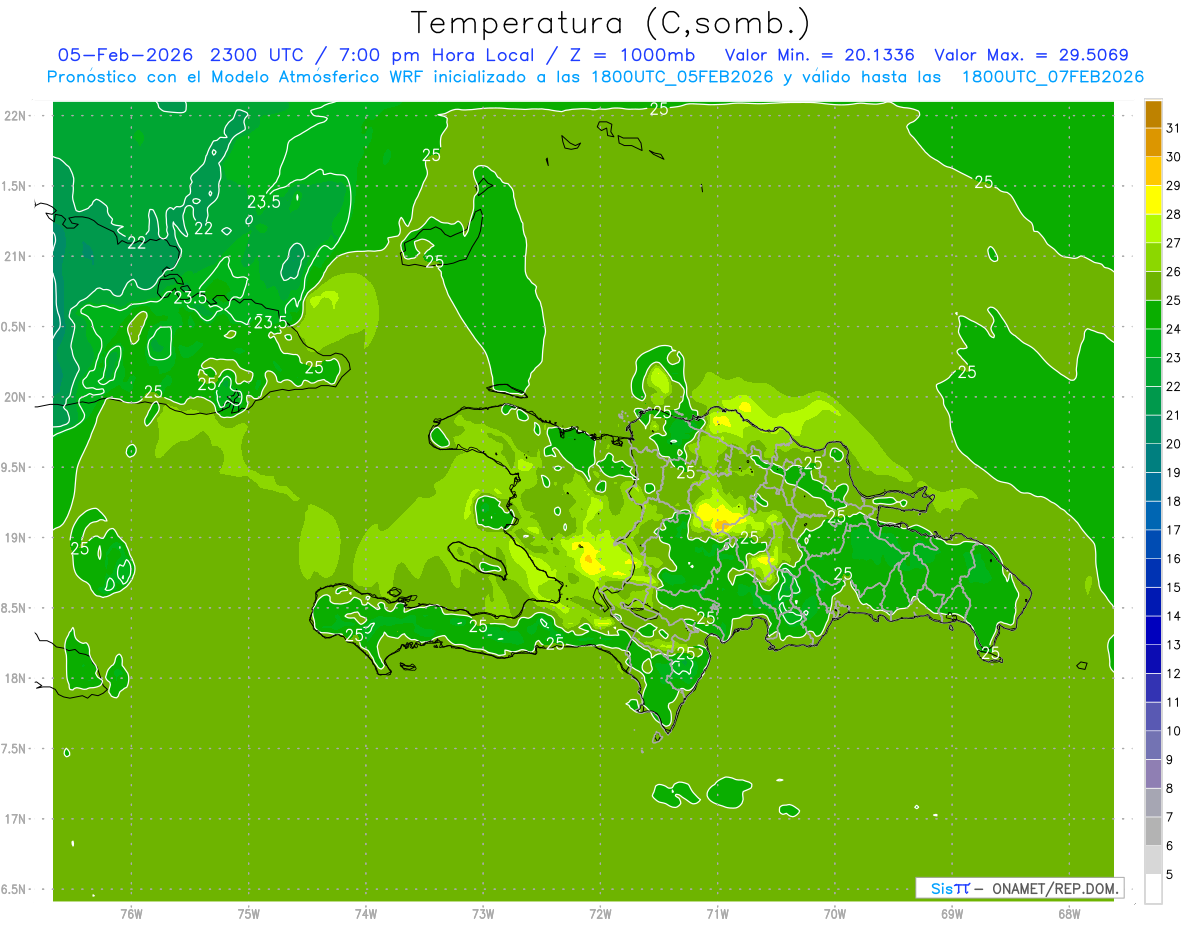Image resolution: width=1200 pixels, height=927 pixels.
Task: Pick the teal legend band between 19 and 20
Action: pyautogui.click(x=1153, y=458)
